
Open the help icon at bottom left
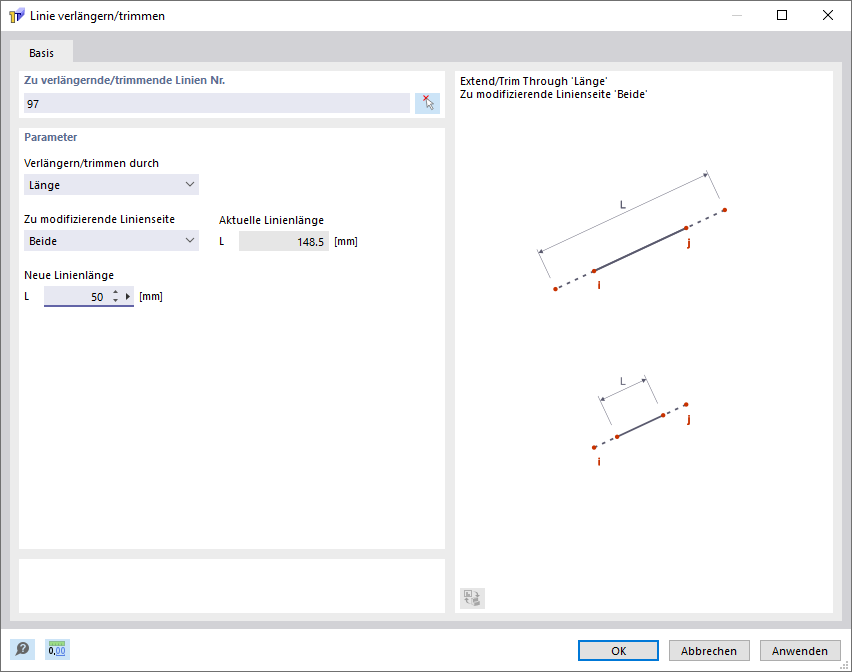[22, 649]
